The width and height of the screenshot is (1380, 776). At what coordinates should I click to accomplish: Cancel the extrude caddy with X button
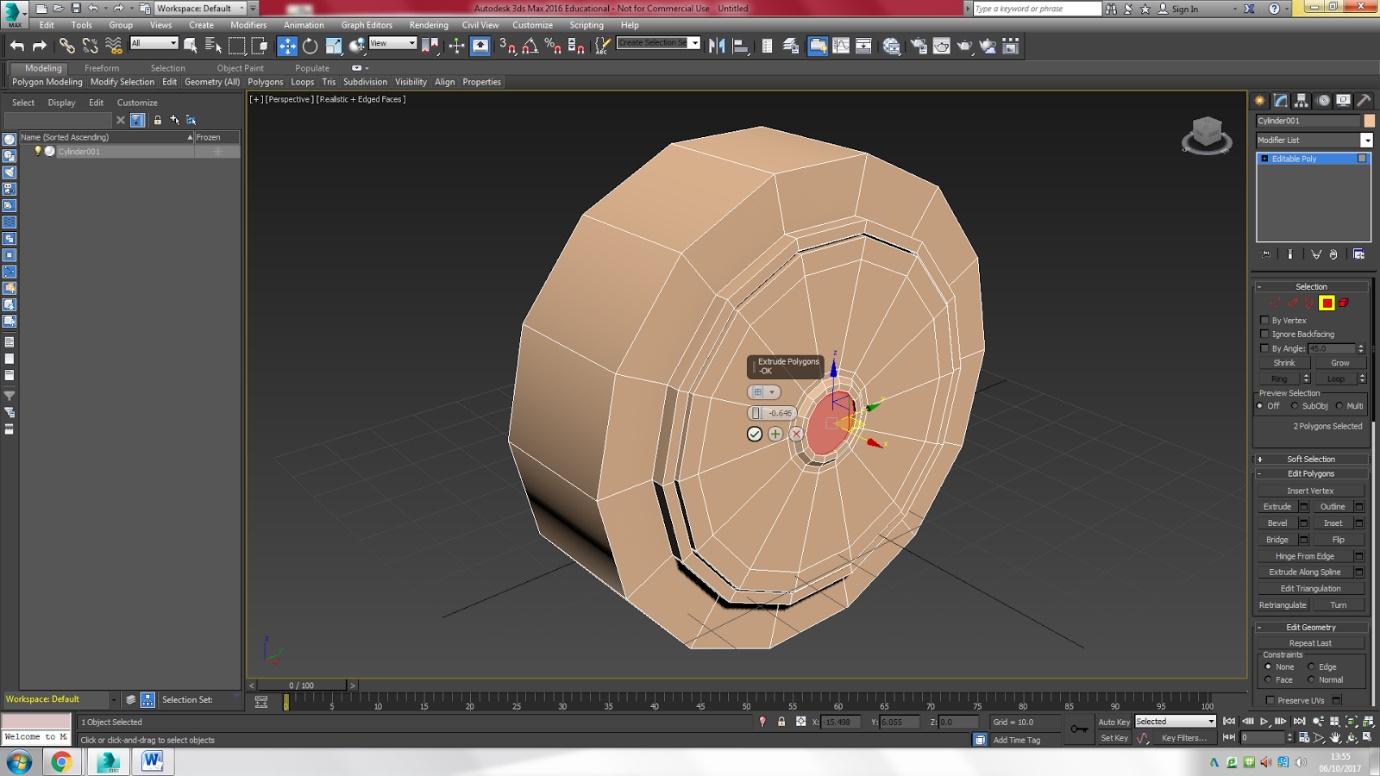[796, 434]
